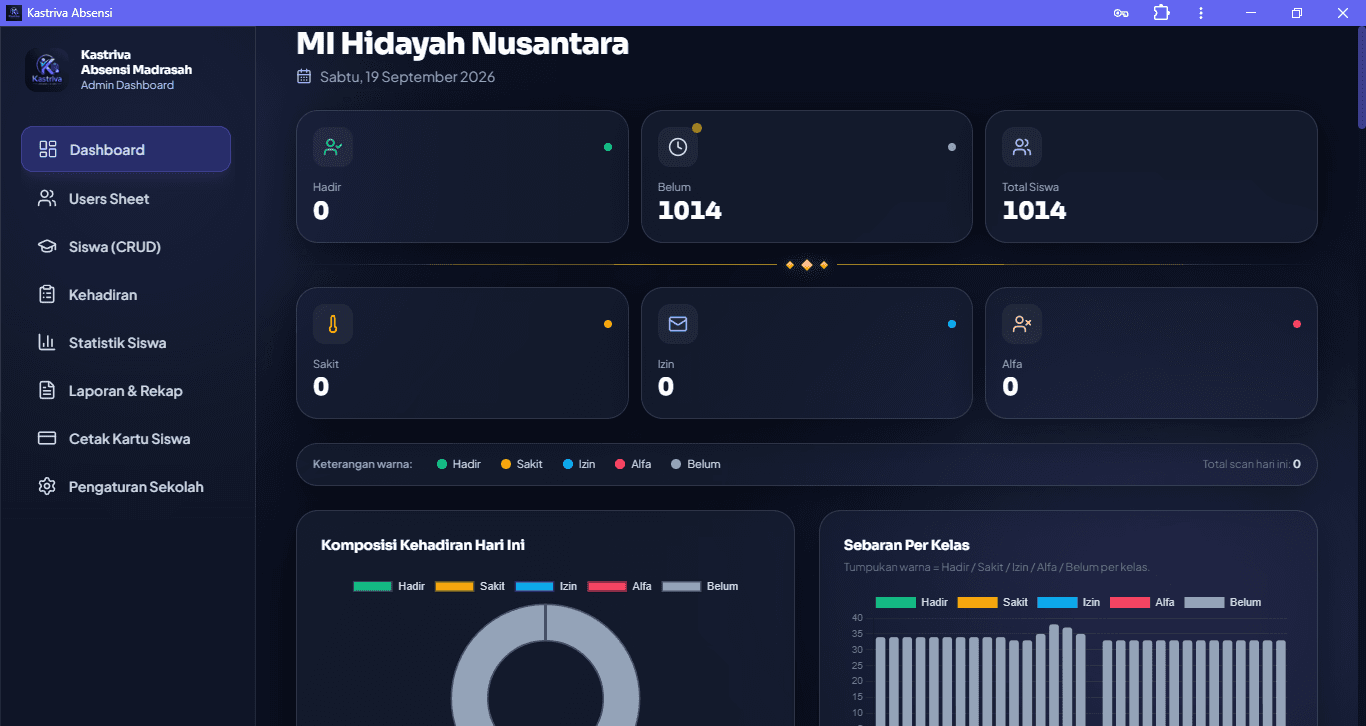Click the calendar icon beside the date
1366x726 pixels.
click(x=304, y=77)
